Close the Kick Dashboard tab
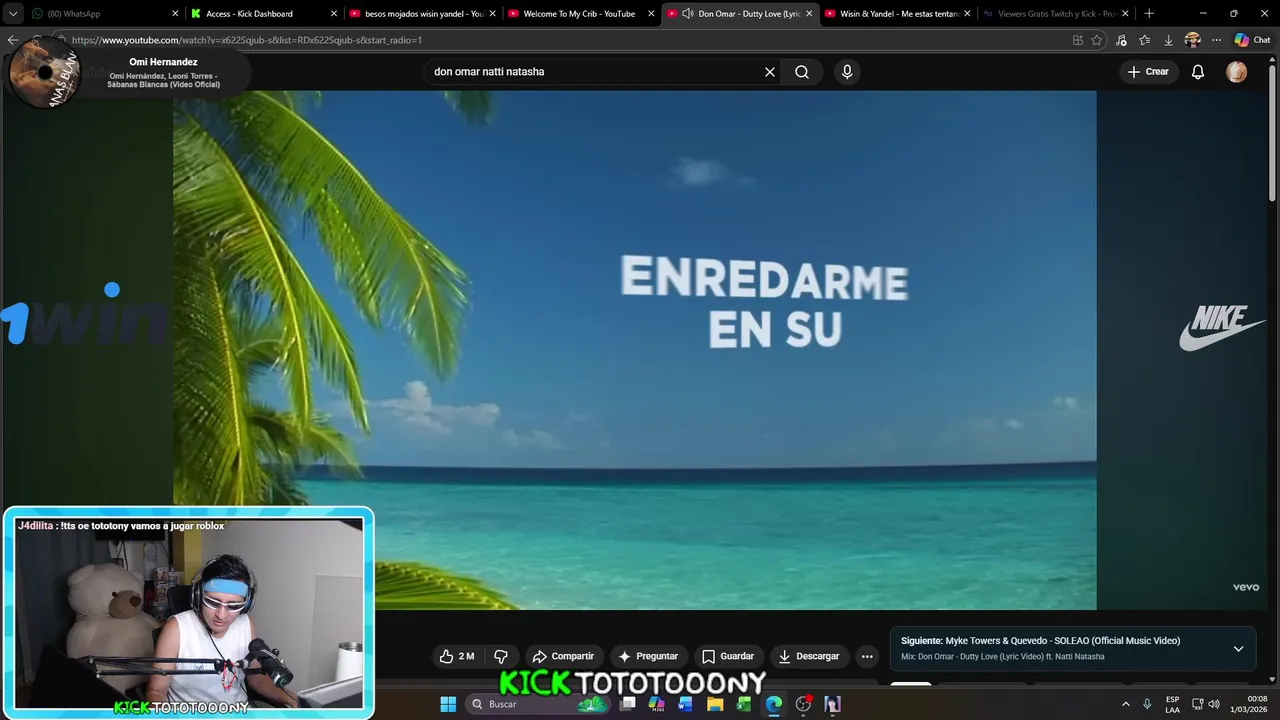The height and width of the screenshot is (720, 1280). click(x=334, y=14)
